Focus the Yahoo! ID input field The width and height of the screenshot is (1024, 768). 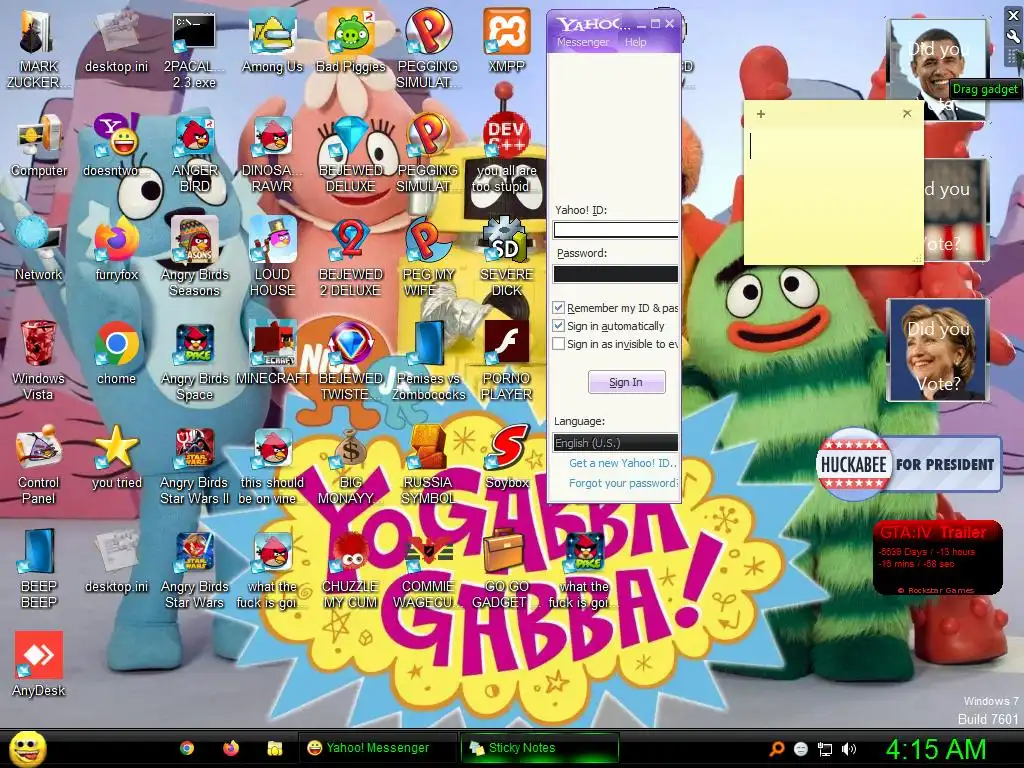coord(615,230)
